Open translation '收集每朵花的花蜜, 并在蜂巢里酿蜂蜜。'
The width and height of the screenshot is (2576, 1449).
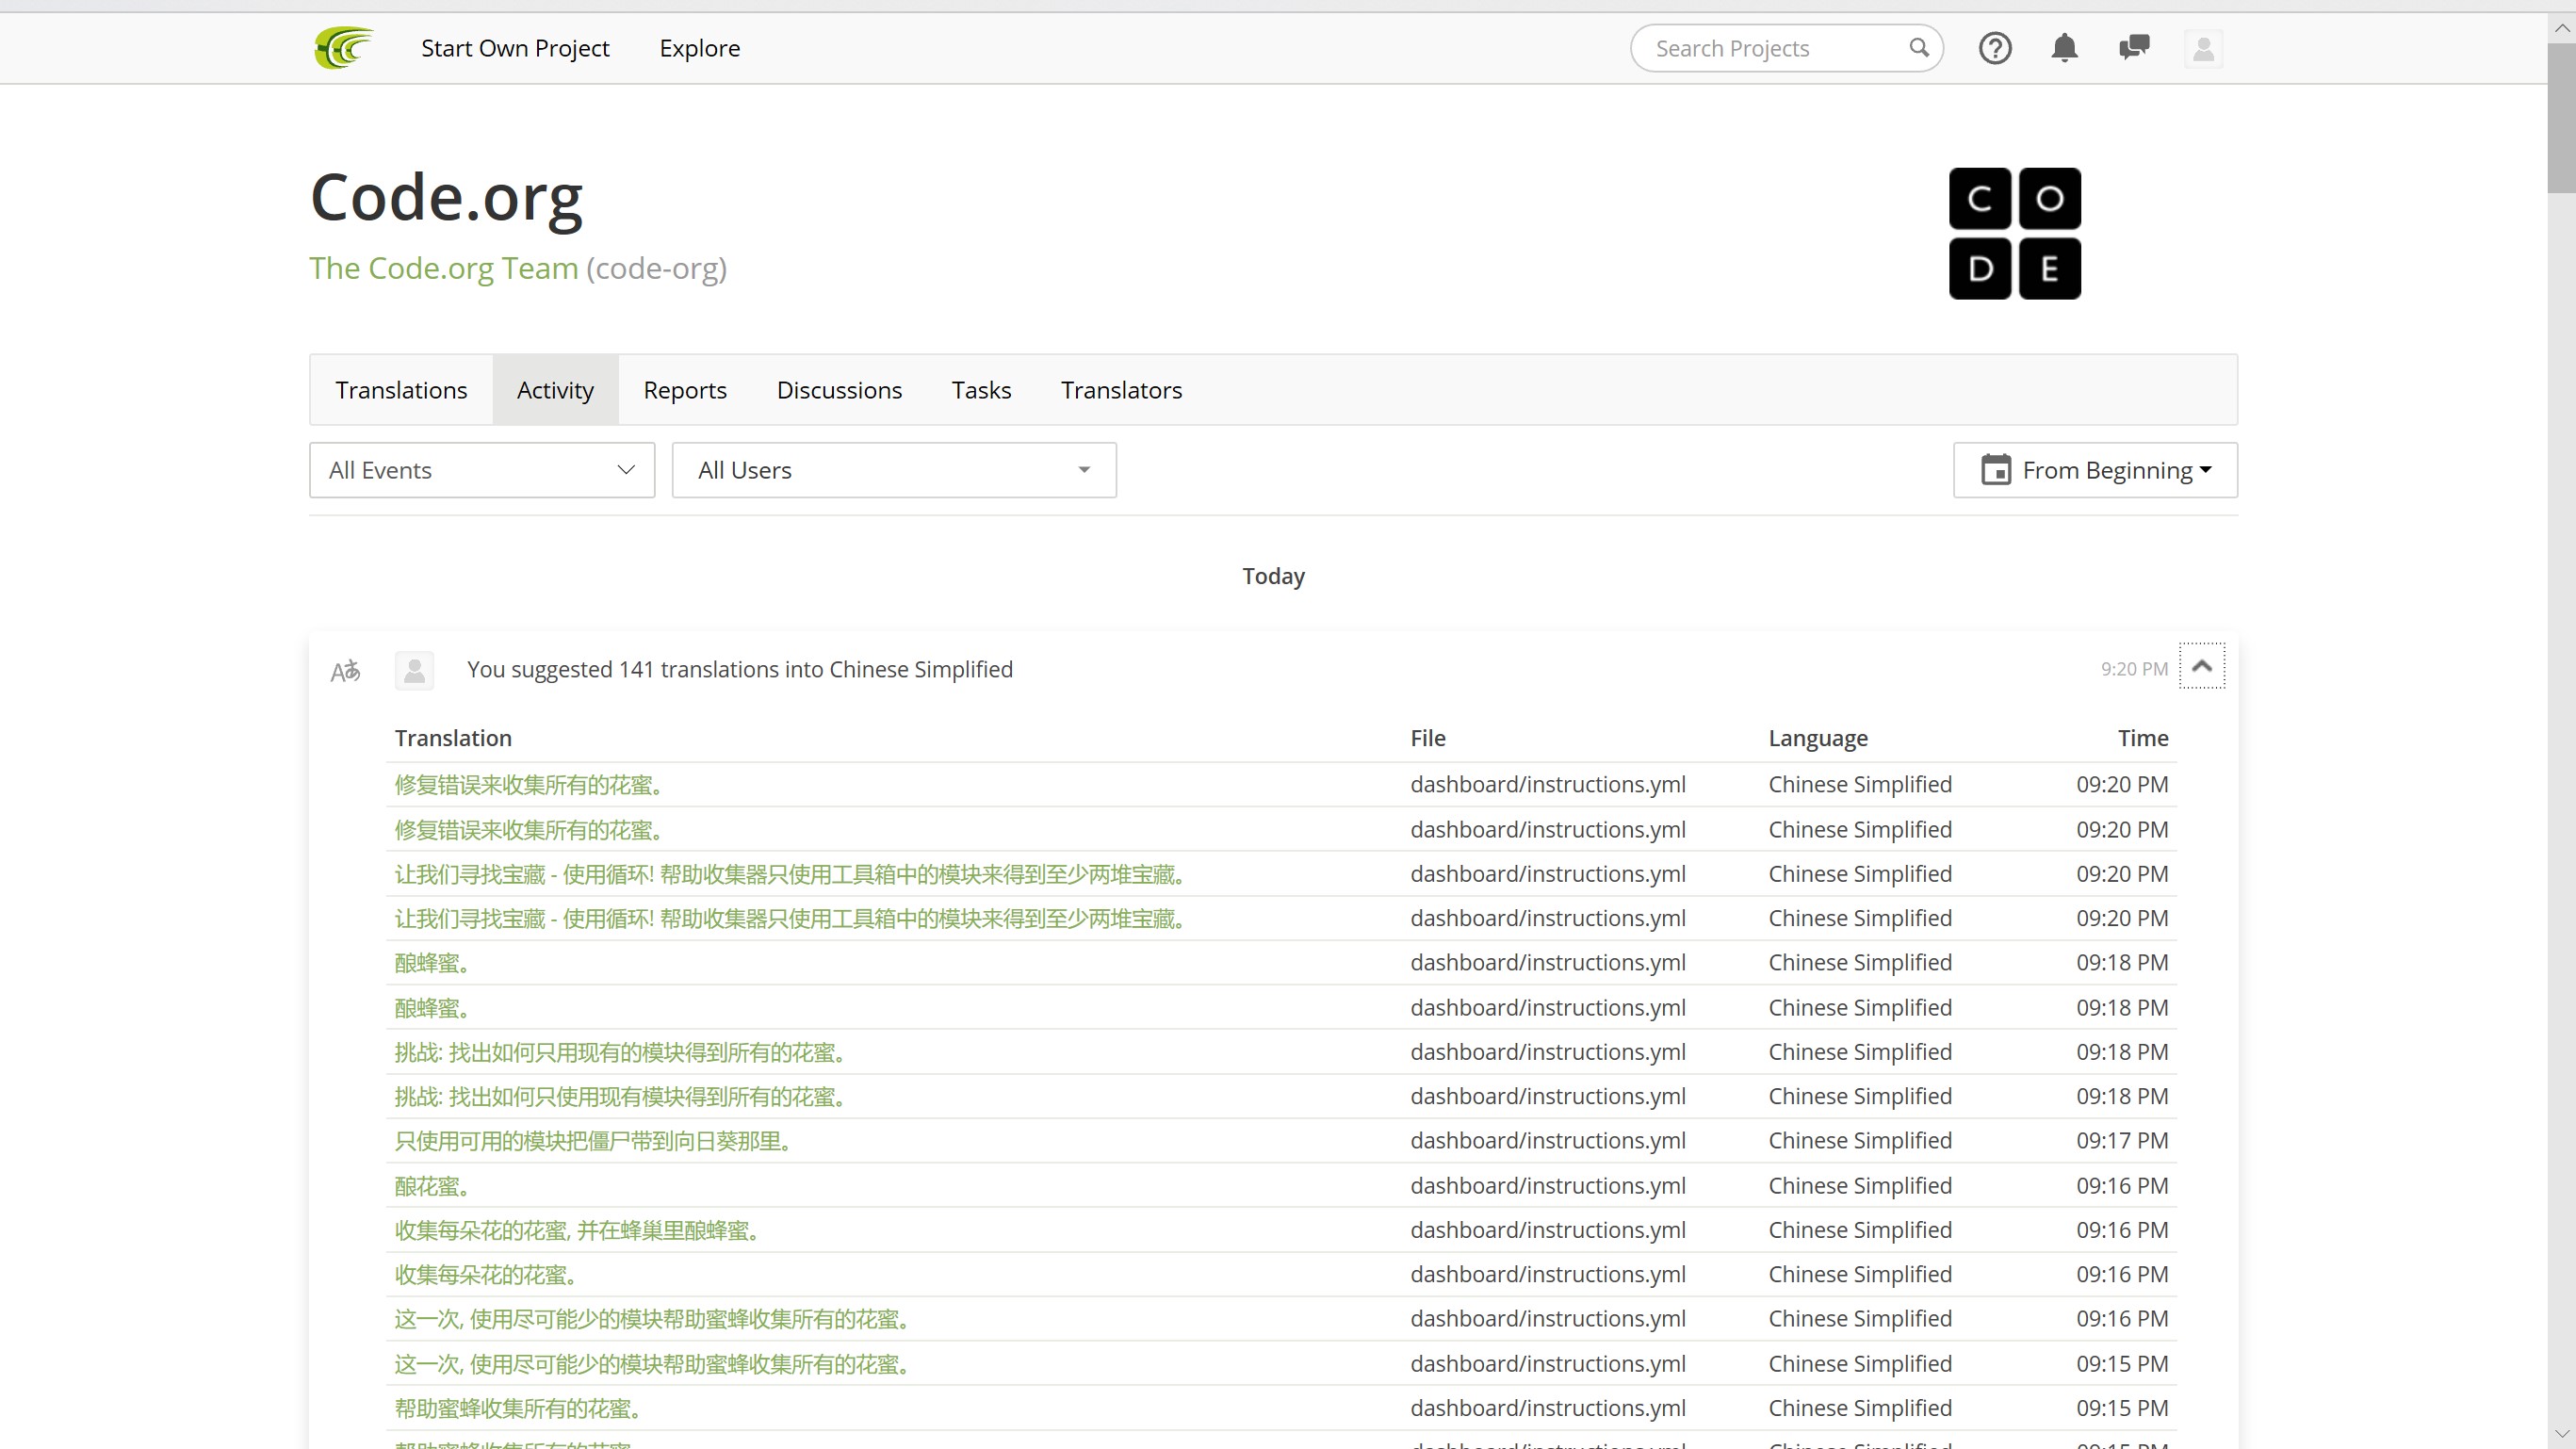tap(576, 1230)
